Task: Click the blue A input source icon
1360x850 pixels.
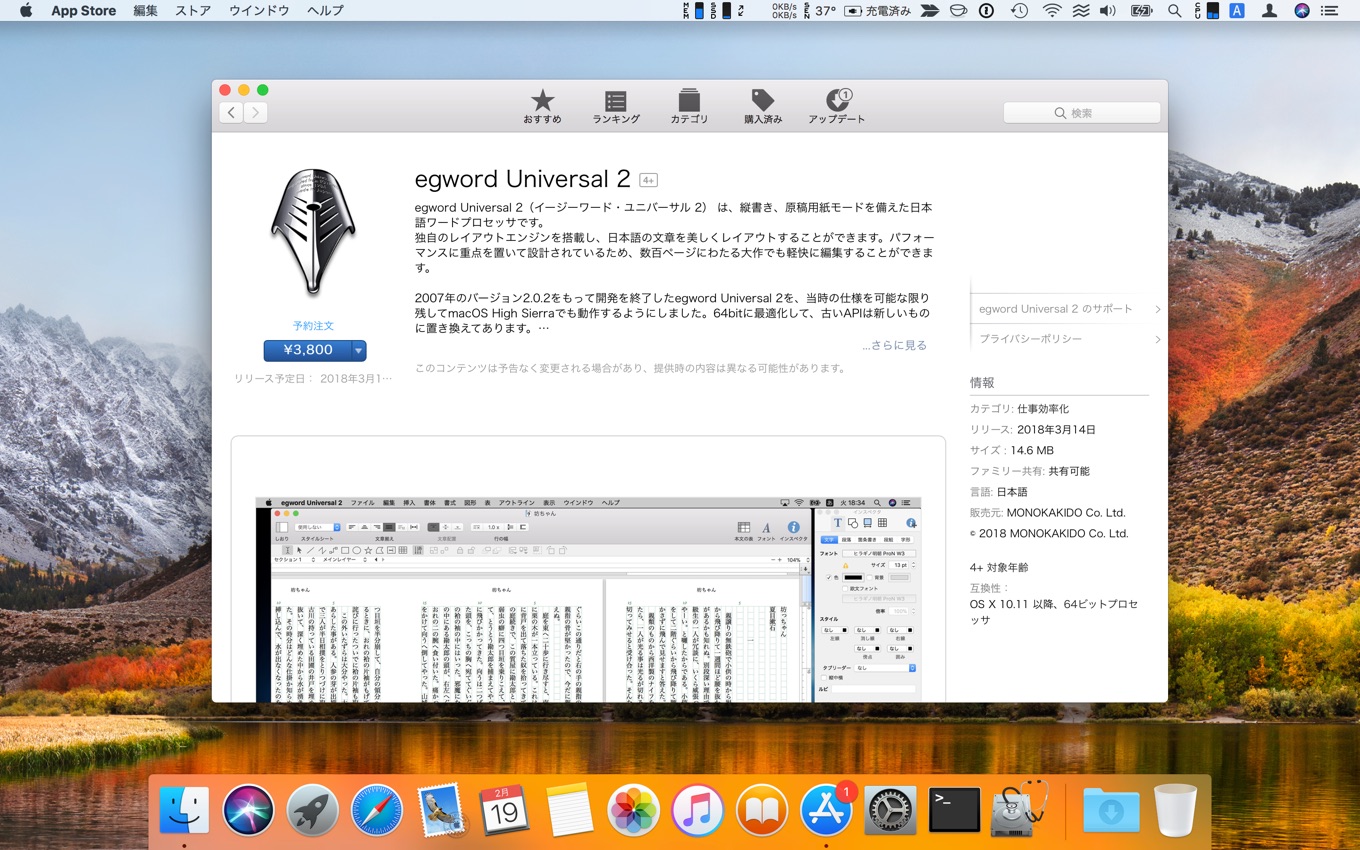Action: pos(1237,11)
